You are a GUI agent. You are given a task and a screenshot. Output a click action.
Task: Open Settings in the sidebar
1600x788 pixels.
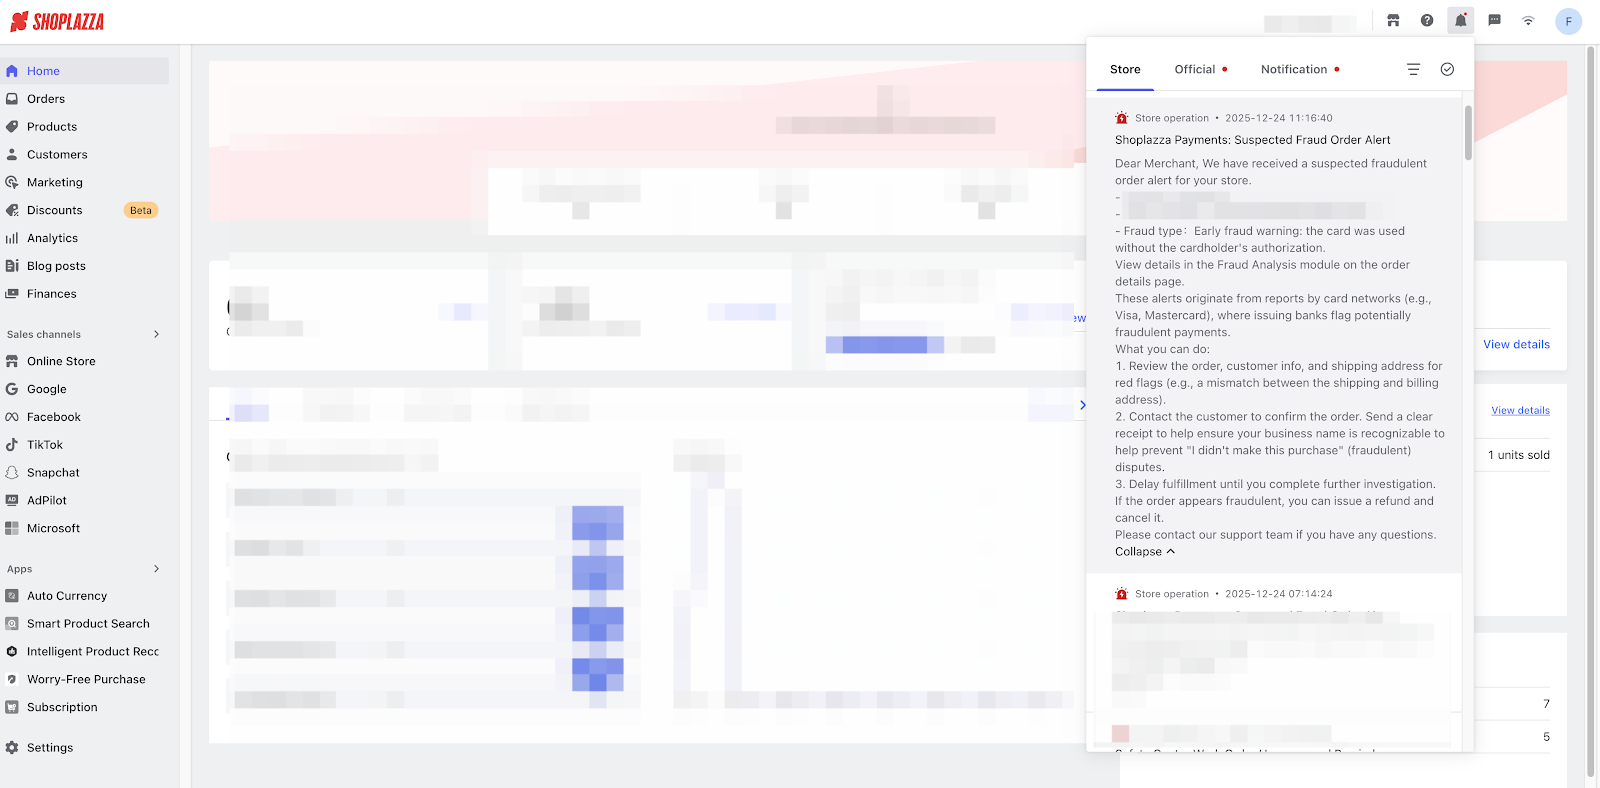pos(50,748)
